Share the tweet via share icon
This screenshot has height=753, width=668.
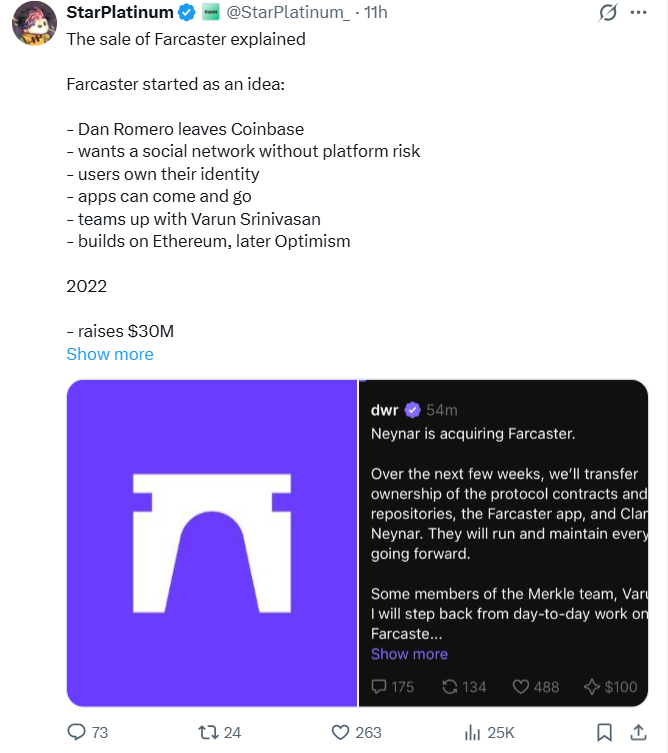[640, 732]
